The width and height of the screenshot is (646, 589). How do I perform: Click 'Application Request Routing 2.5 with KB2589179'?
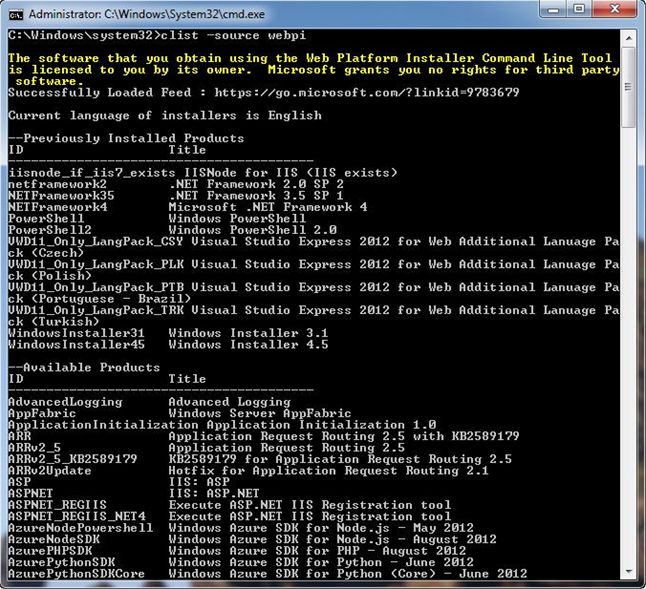[x=344, y=436]
